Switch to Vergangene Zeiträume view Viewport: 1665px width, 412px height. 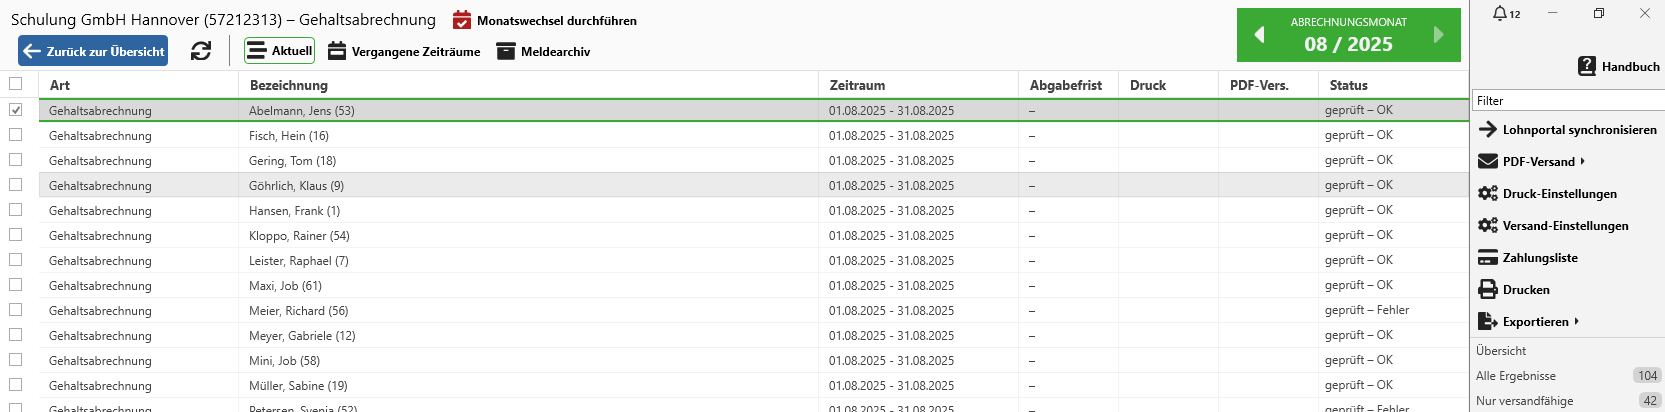pyautogui.click(x=404, y=51)
